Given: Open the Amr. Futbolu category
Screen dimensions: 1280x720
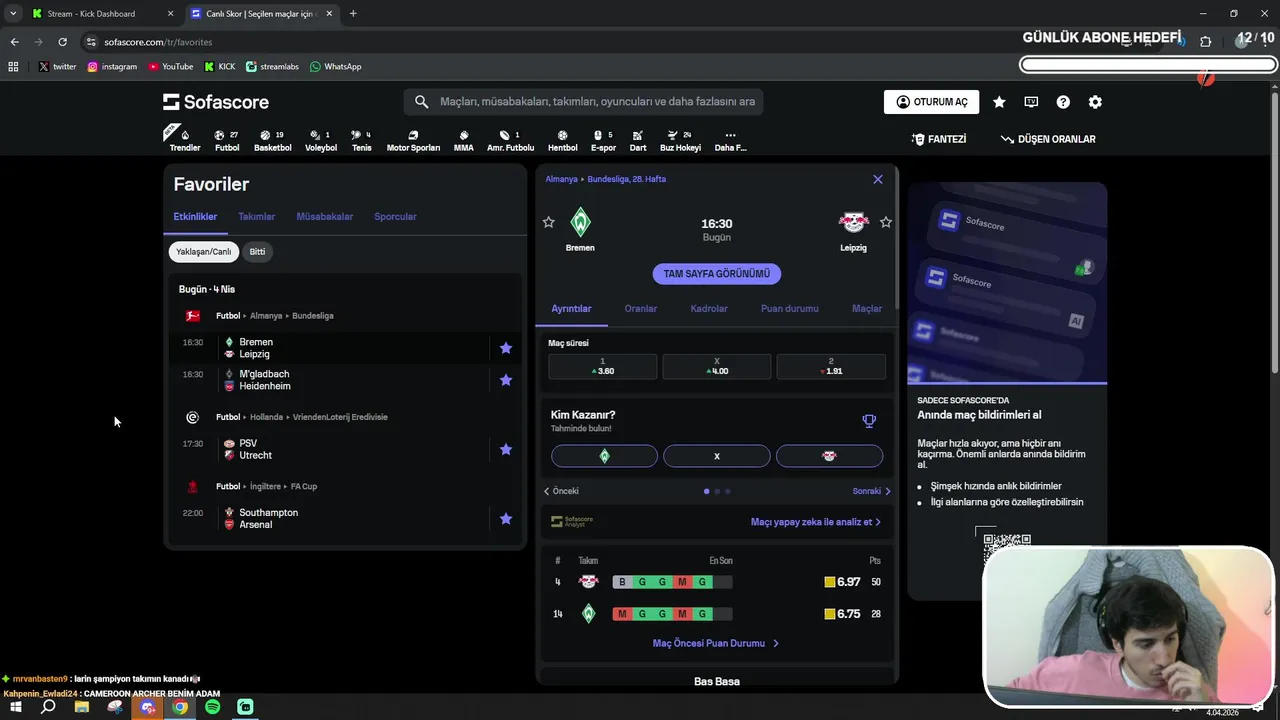Looking at the screenshot, I should click(x=510, y=141).
